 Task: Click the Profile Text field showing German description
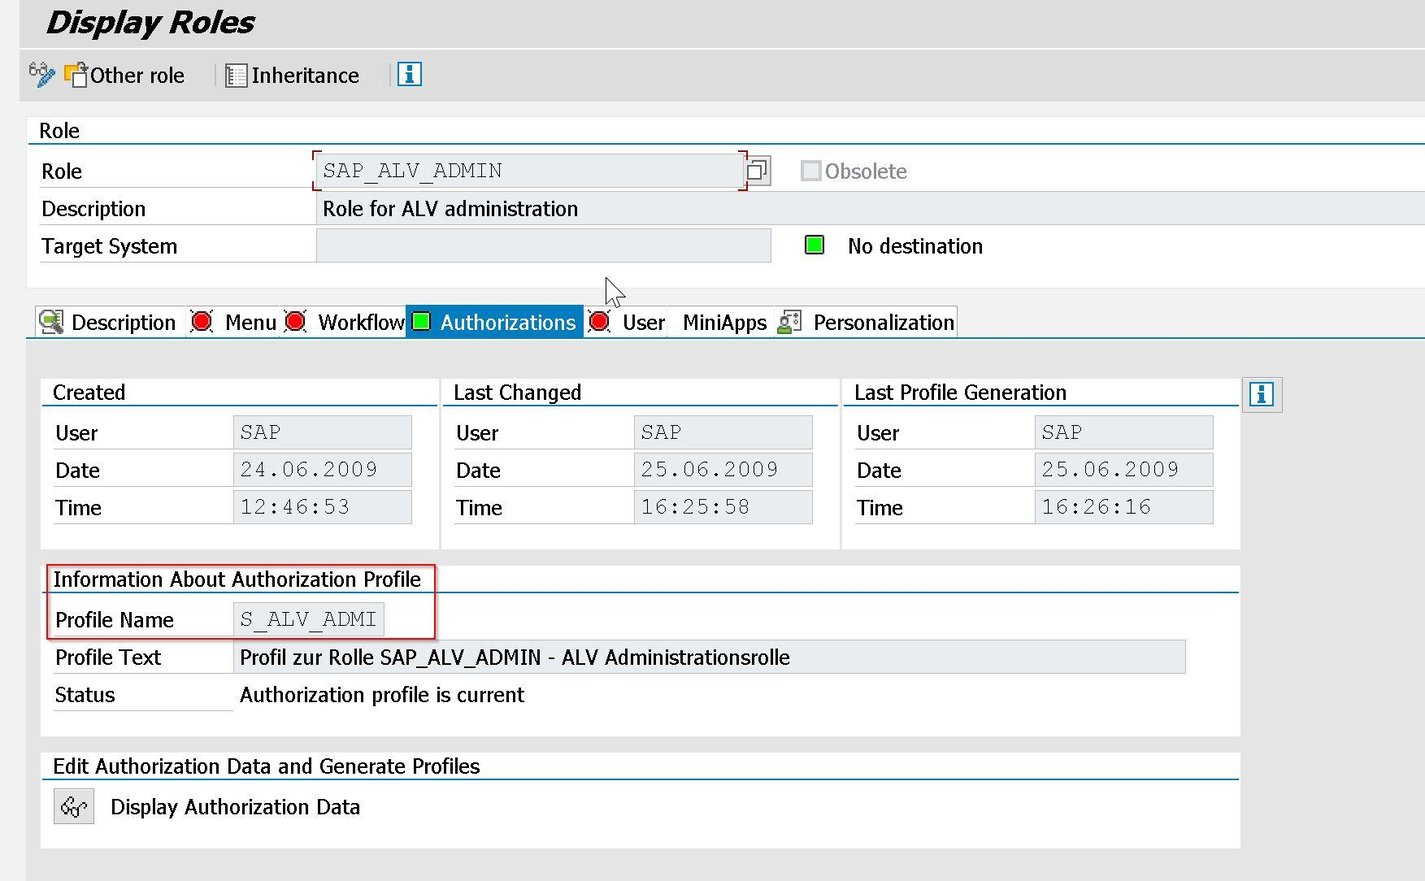[710, 657]
